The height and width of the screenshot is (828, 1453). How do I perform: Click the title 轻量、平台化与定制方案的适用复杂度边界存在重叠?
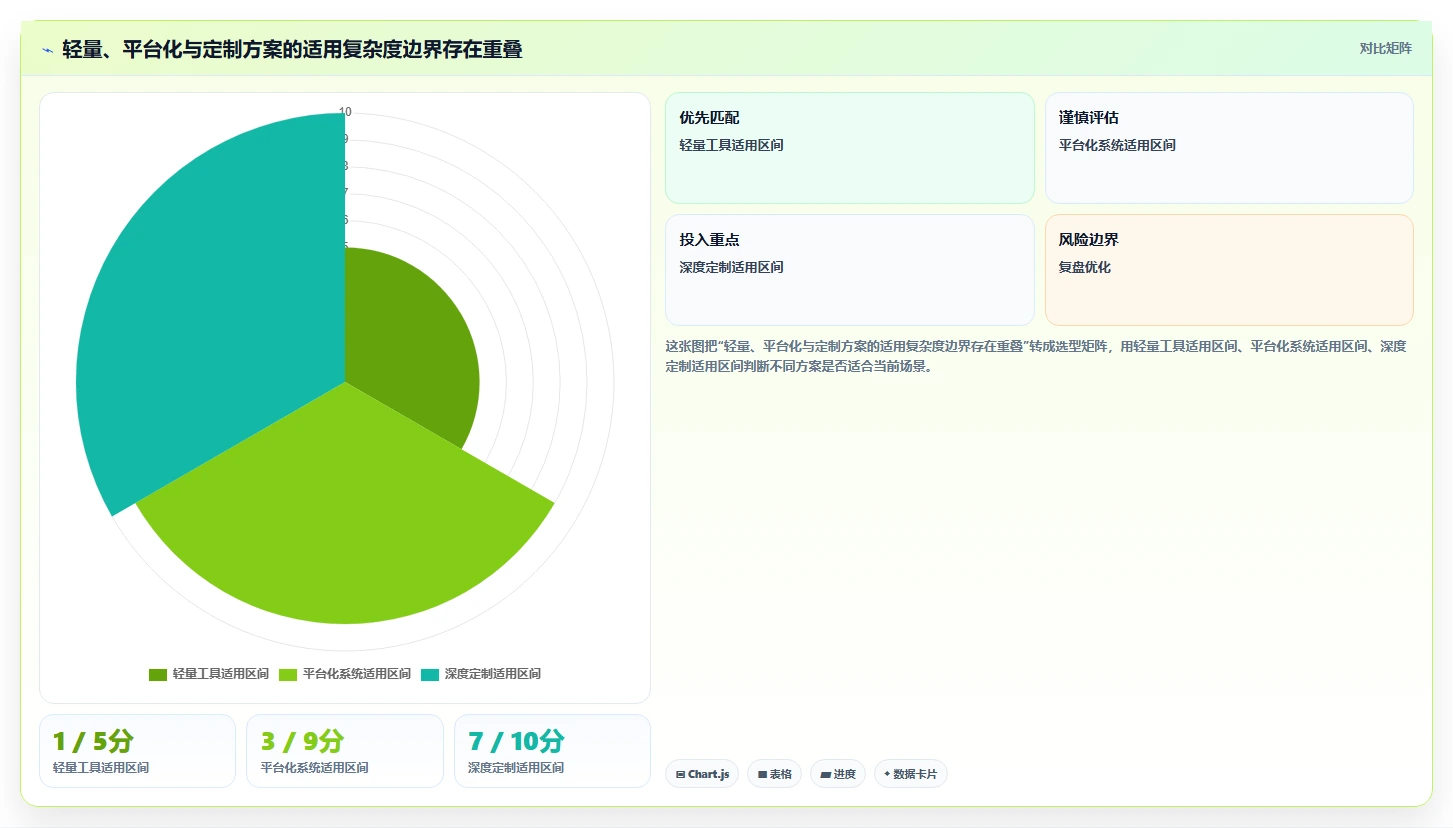292,50
